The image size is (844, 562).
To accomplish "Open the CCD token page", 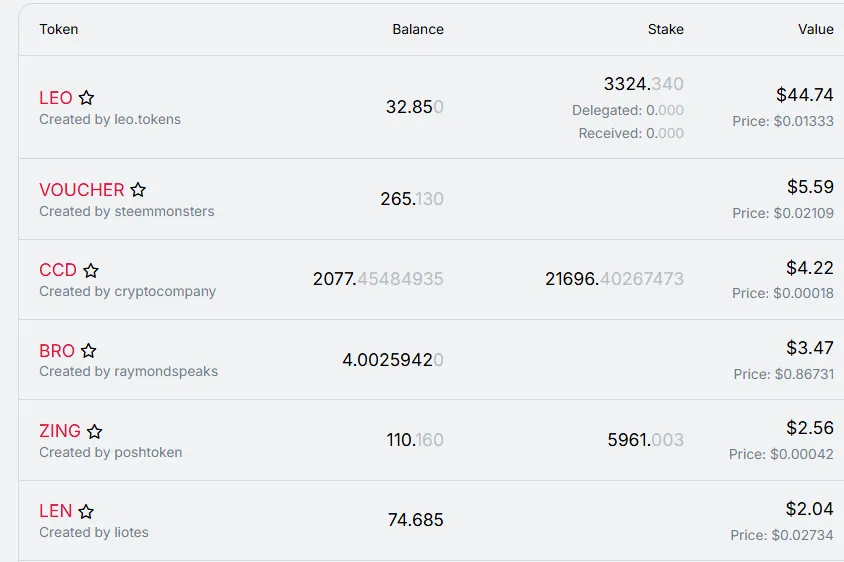I will (x=58, y=270).
